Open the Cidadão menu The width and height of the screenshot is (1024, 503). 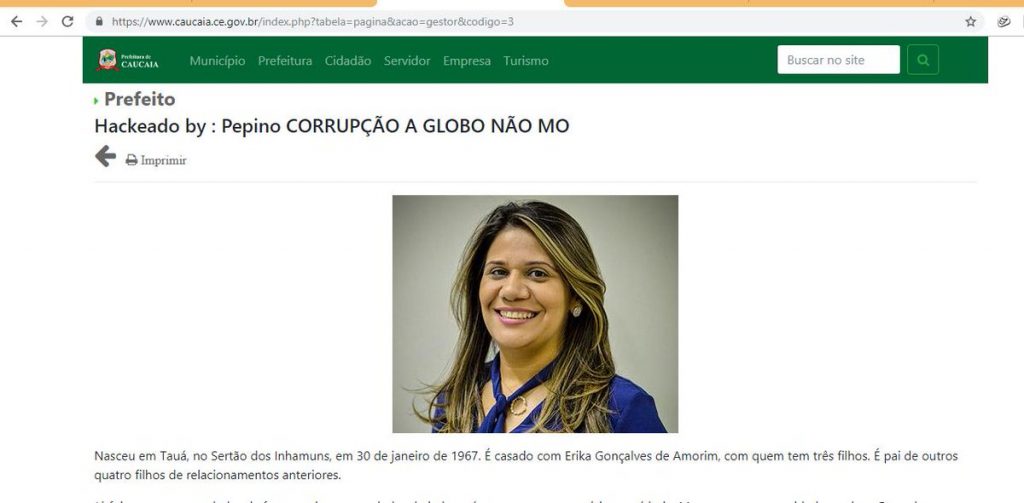point(348,61)
